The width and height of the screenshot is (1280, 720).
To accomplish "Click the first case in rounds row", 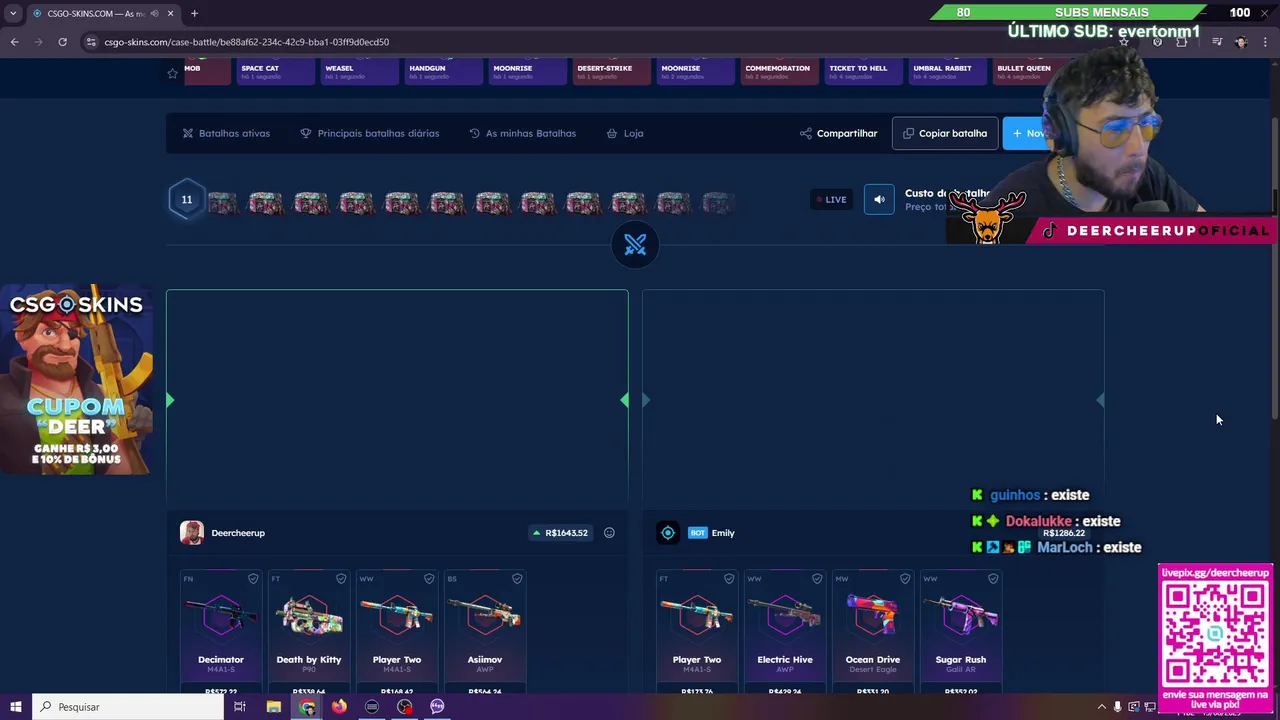I will (222, 203).
